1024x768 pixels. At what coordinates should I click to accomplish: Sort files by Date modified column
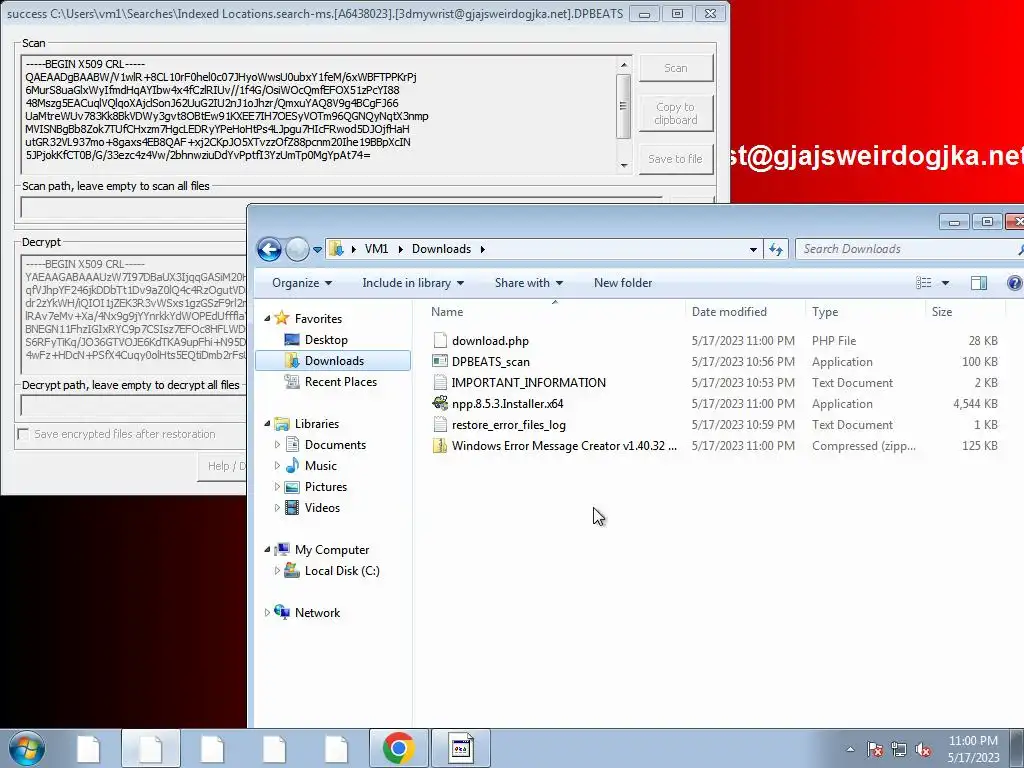pos(745,312)
